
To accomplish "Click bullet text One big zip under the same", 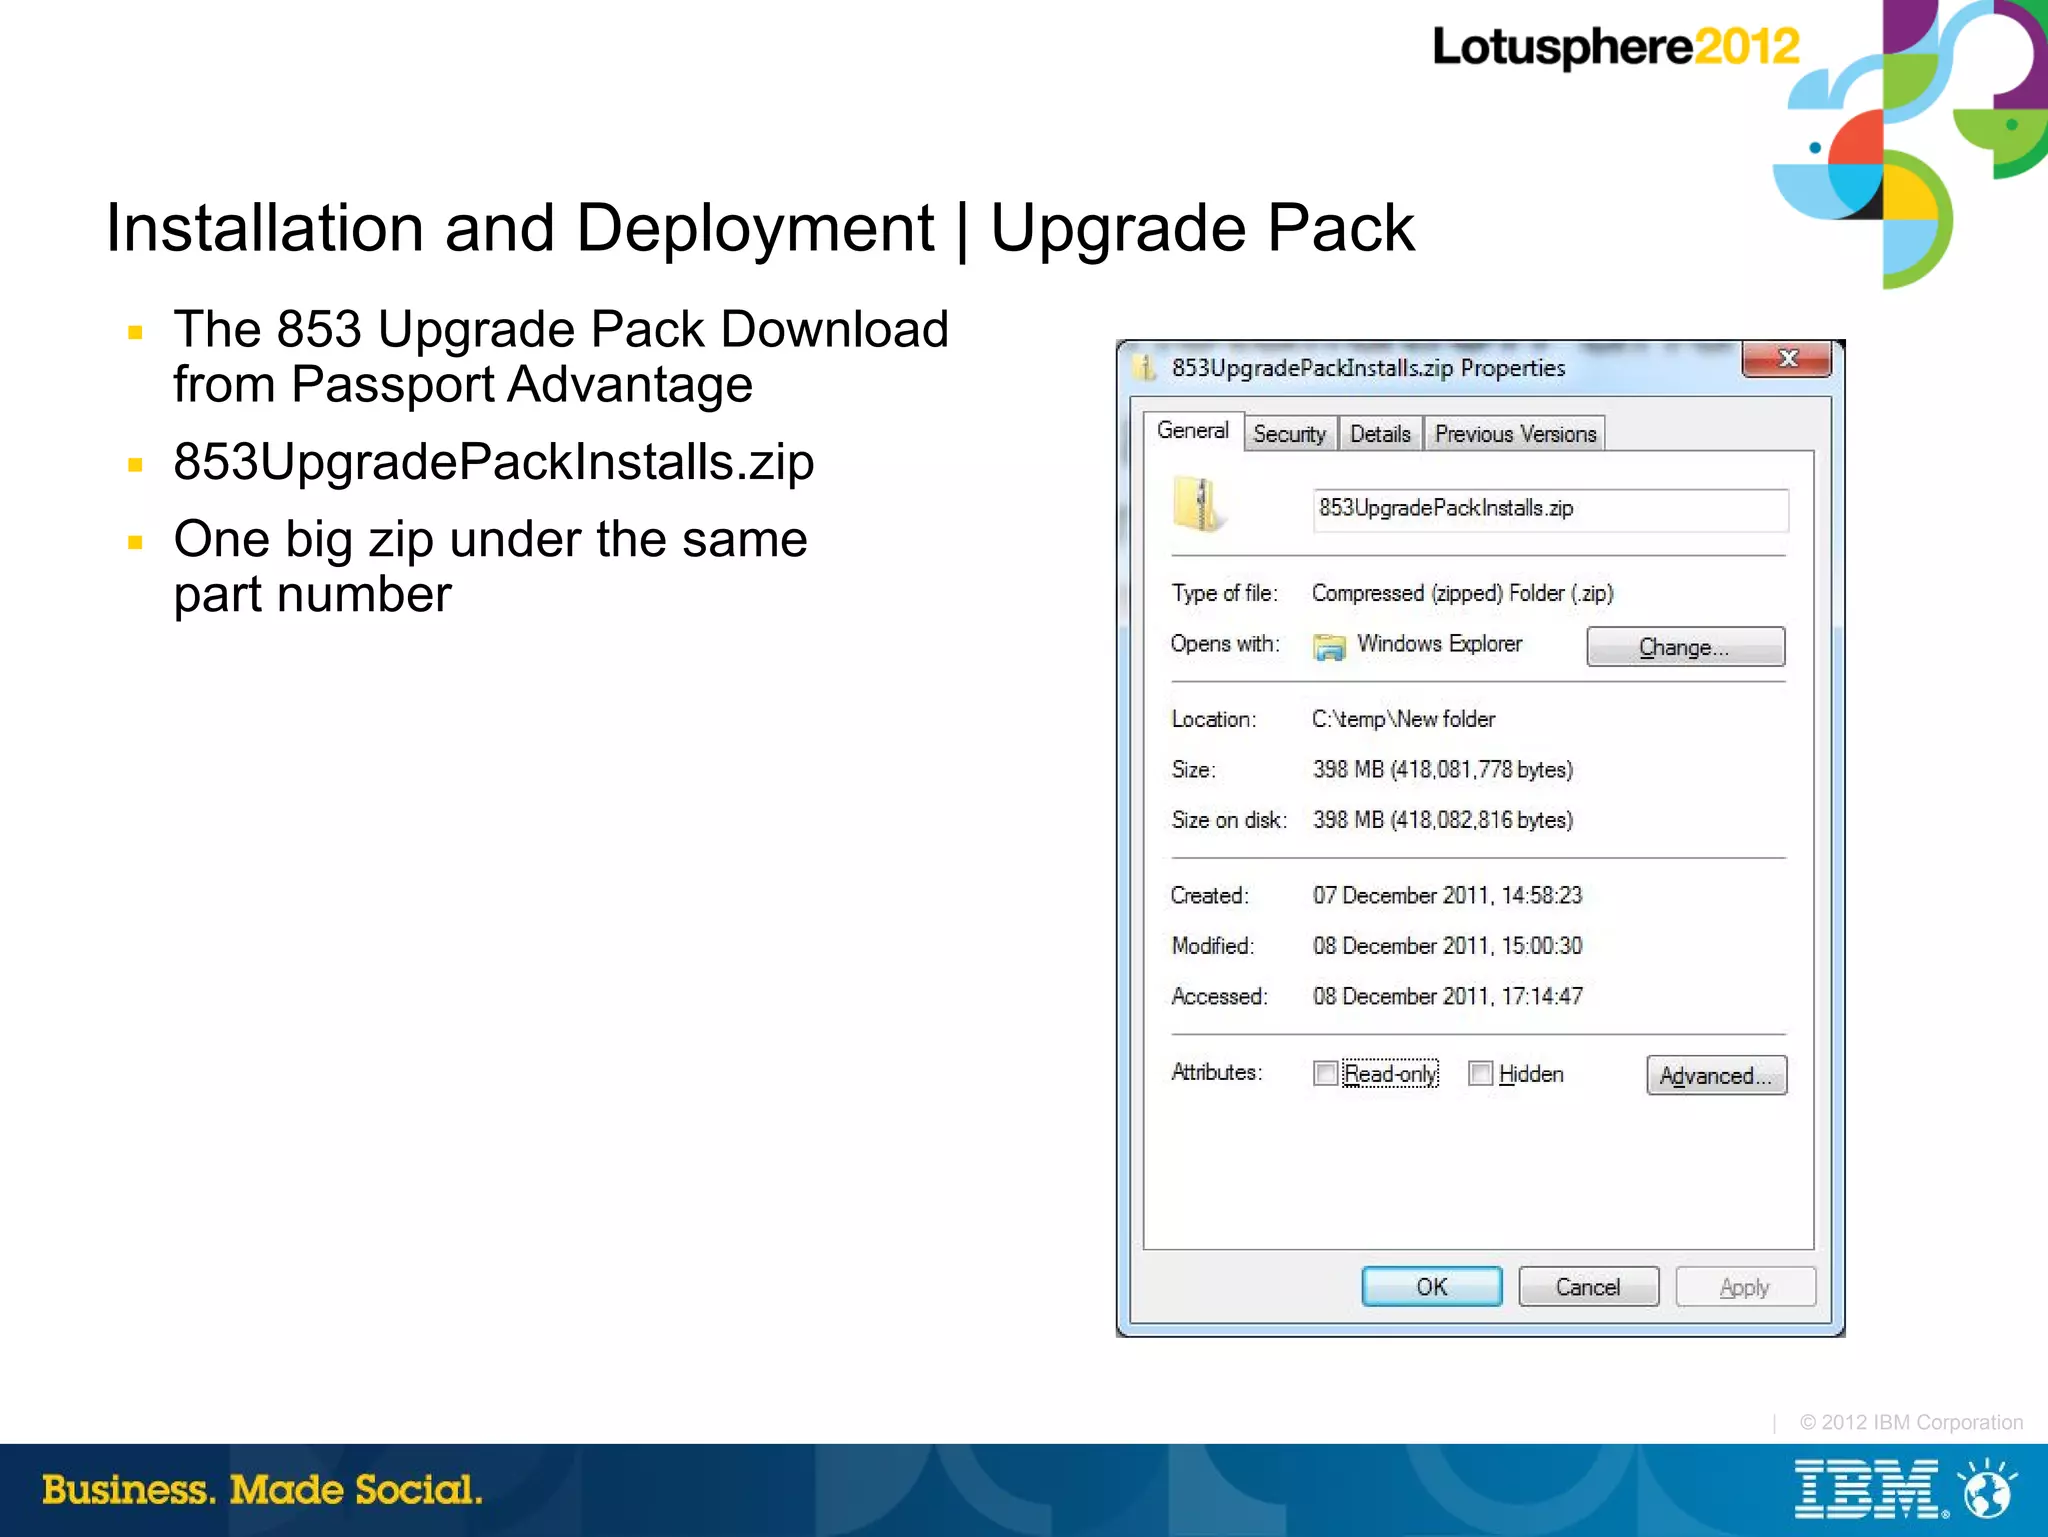I will [x=490, y=539].
